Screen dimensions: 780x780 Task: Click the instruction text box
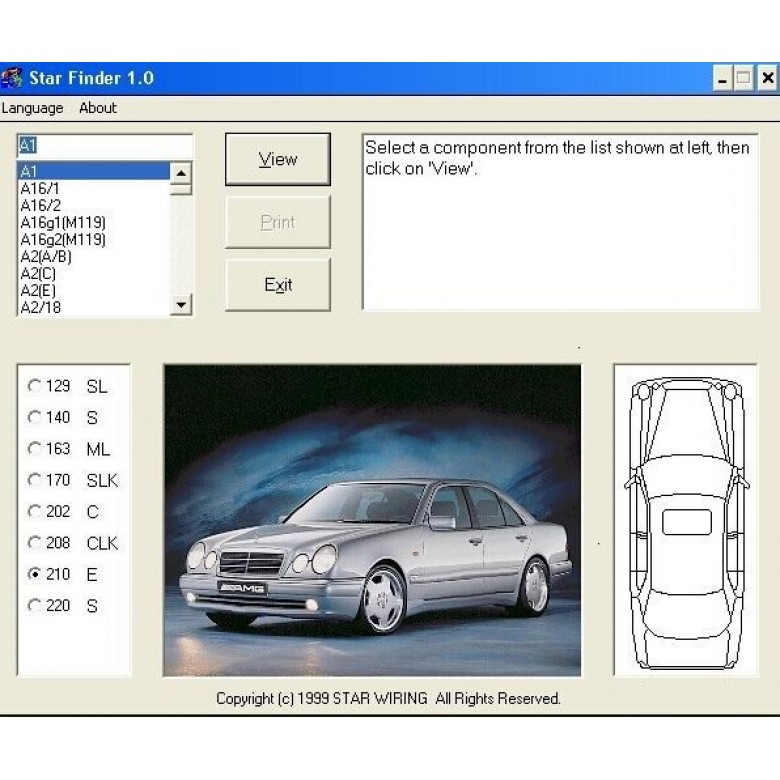tap(561, 222)
